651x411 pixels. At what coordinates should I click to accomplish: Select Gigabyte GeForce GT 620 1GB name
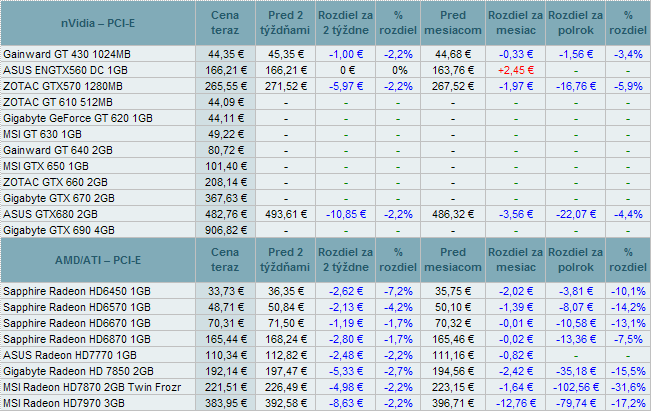coord(78,118)
